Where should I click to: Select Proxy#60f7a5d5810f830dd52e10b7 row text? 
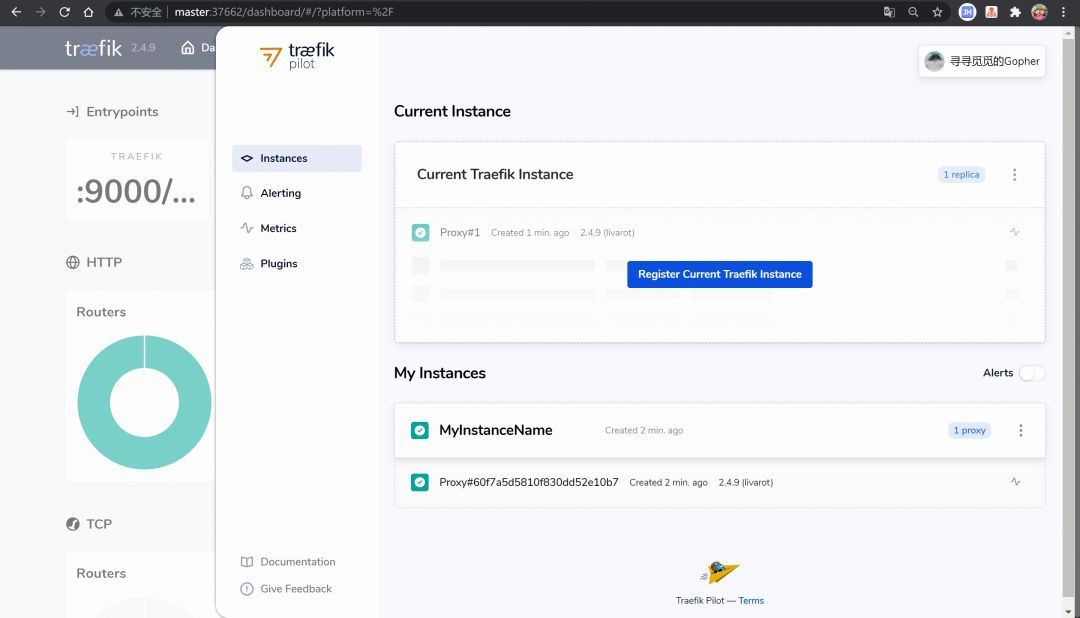click(x=528, y=482)
